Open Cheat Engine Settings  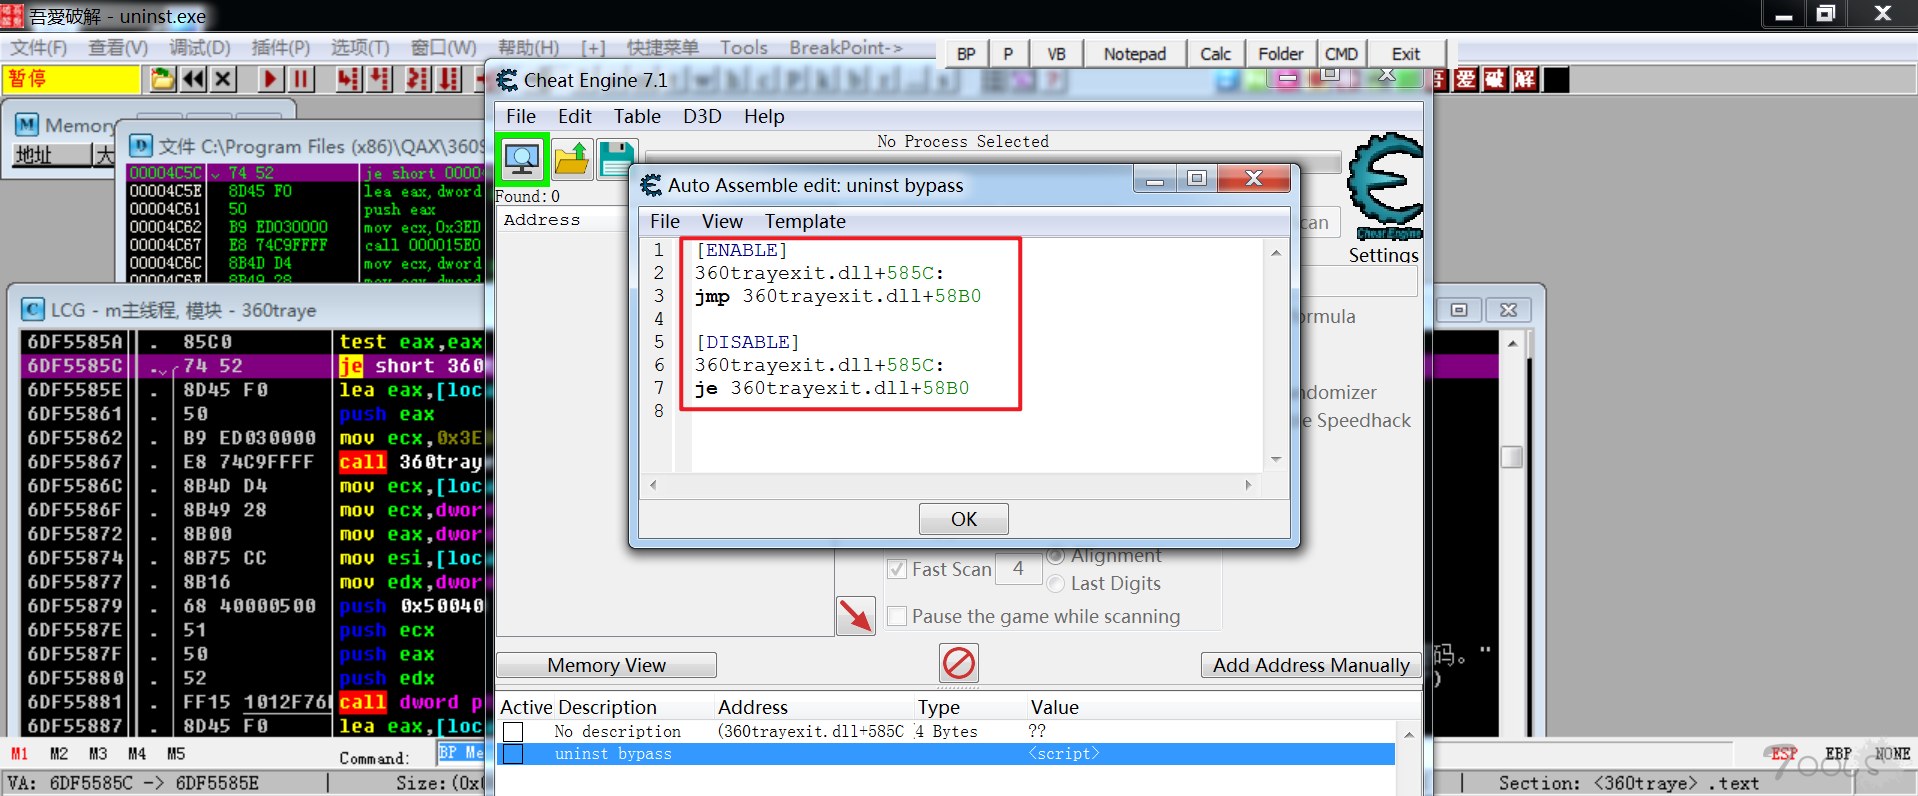1383,255
